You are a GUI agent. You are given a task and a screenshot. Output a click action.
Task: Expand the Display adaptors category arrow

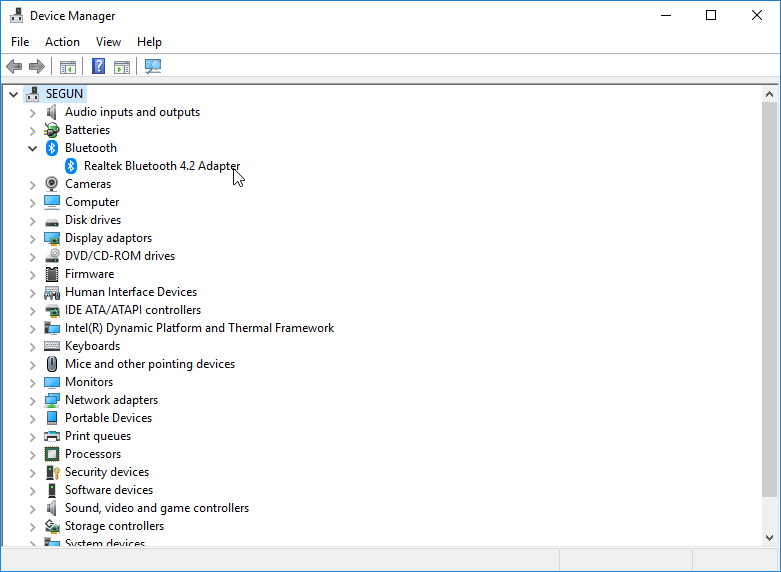click(x=32, y=239)
